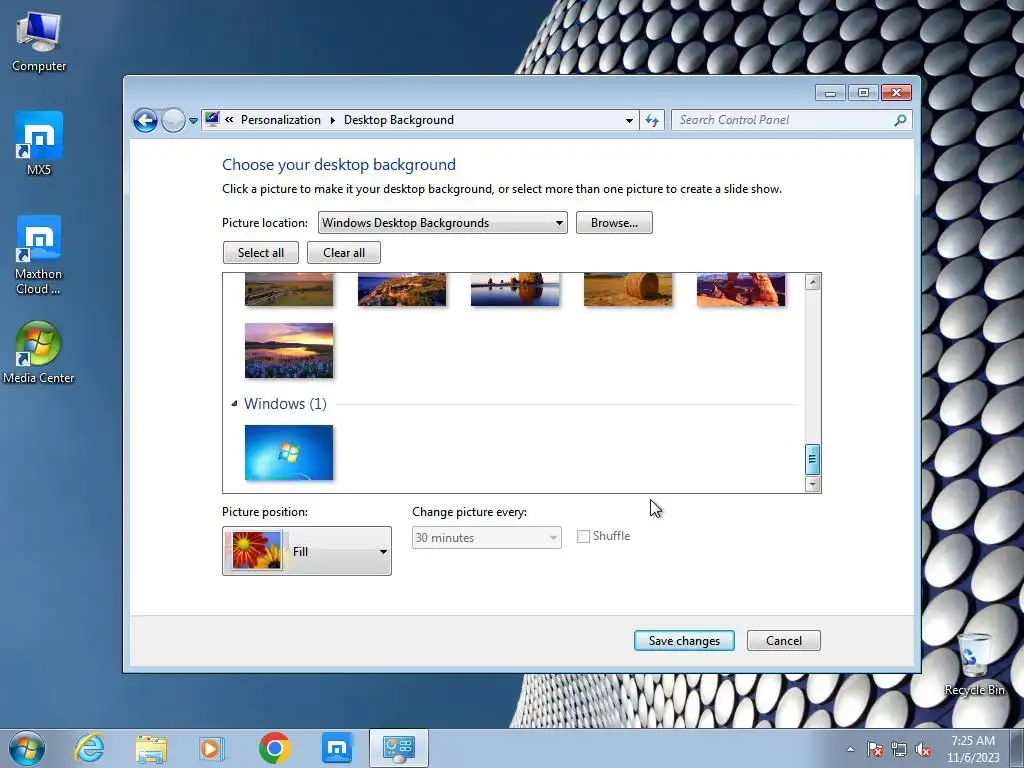Click Show desktop at taskbar end
The width and height of the screenshot is (1024, 768).
coord(1017,748)
